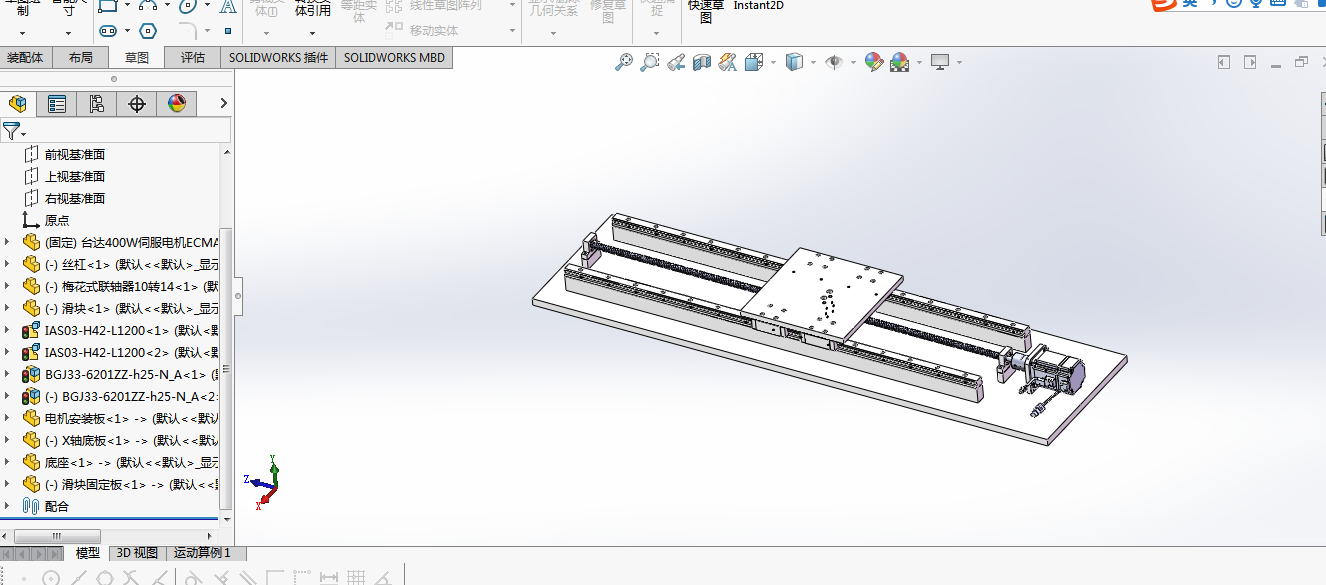Click Previous View icon

tap(676, 62)
